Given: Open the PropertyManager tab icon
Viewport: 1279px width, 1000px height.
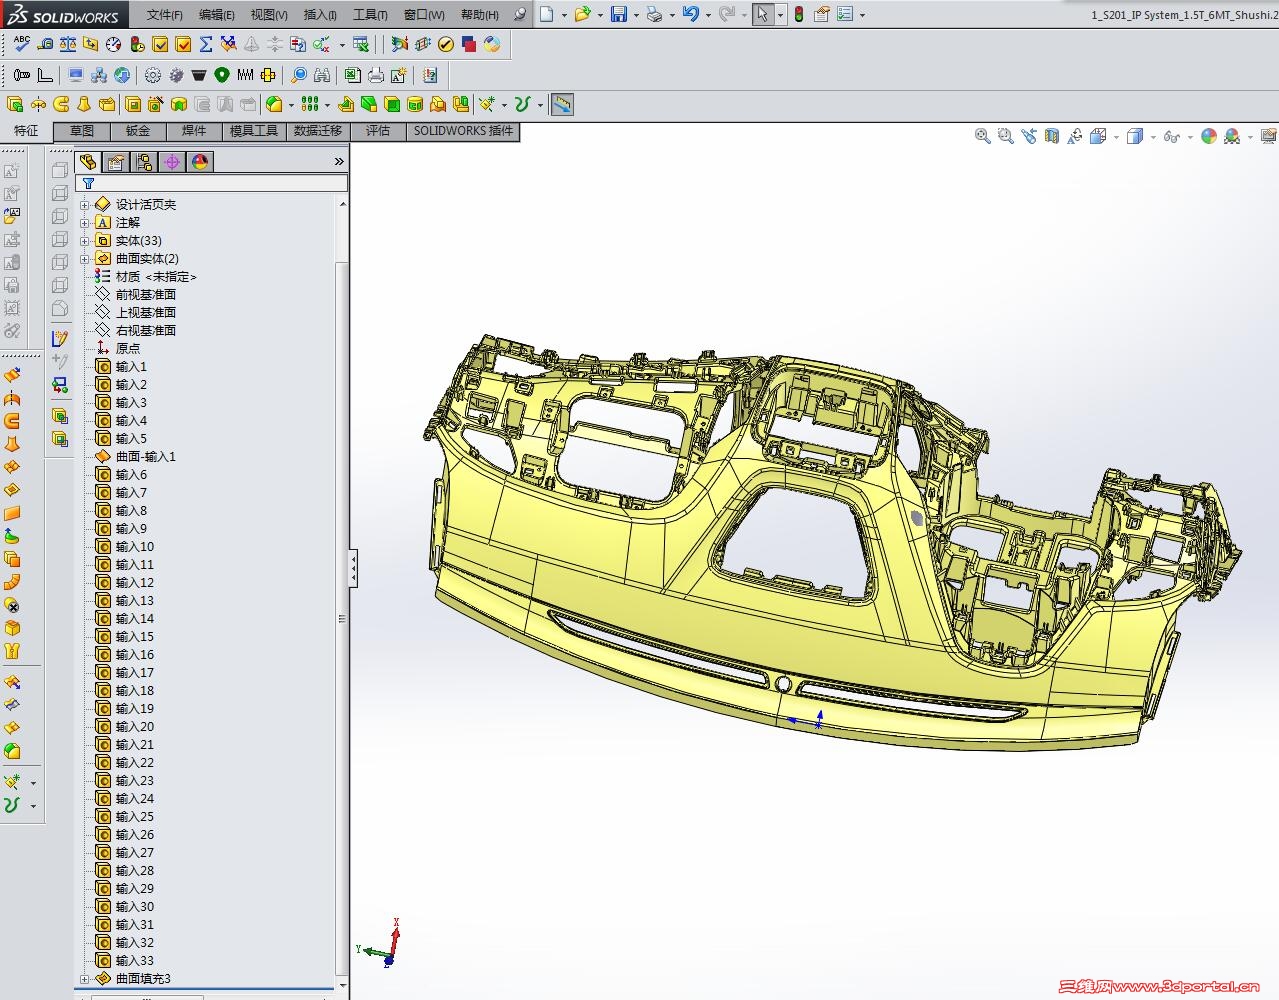Looking at the screenshot, I should click(116, 162).
